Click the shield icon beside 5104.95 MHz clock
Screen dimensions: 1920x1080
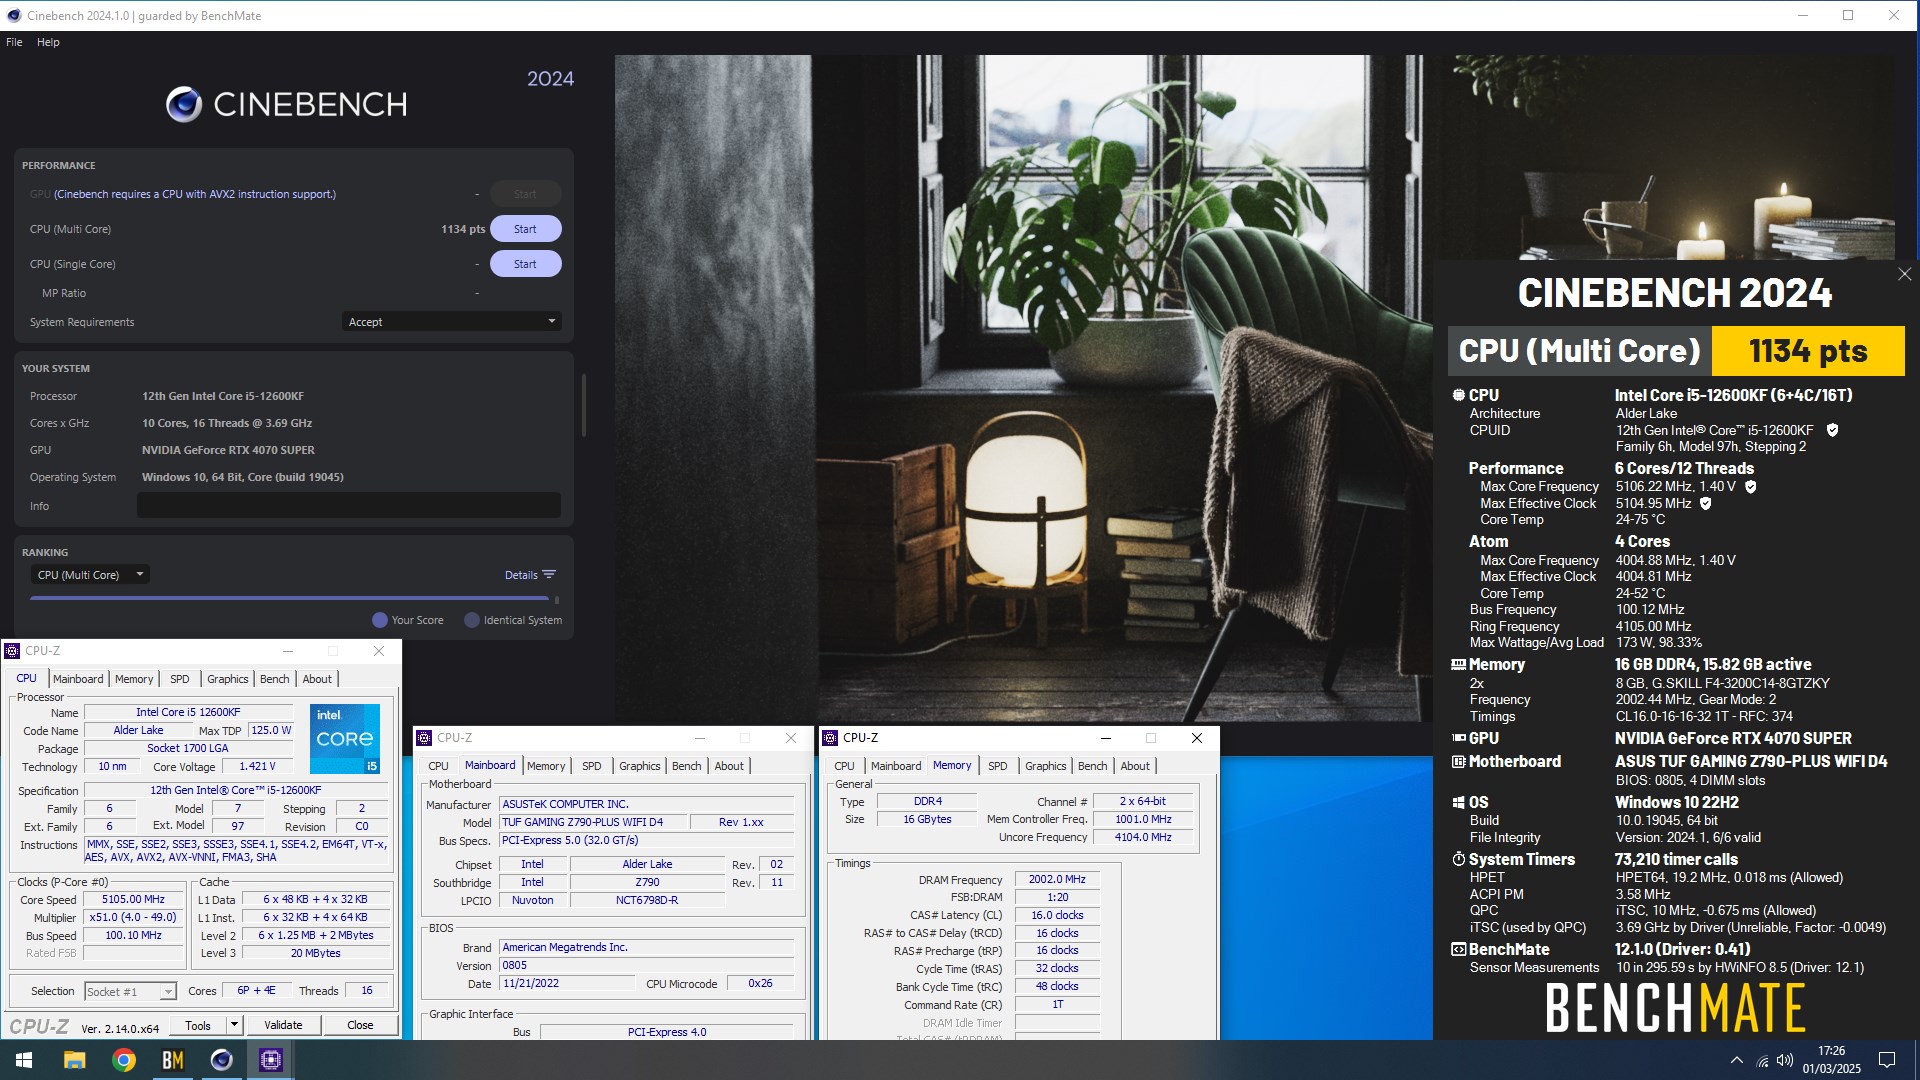click(1706, 504)
